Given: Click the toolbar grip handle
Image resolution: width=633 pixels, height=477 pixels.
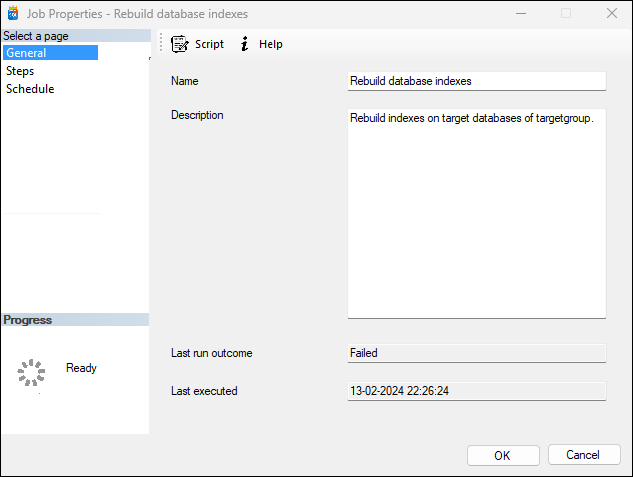Looking at the screenshot, I should point(161,44).
